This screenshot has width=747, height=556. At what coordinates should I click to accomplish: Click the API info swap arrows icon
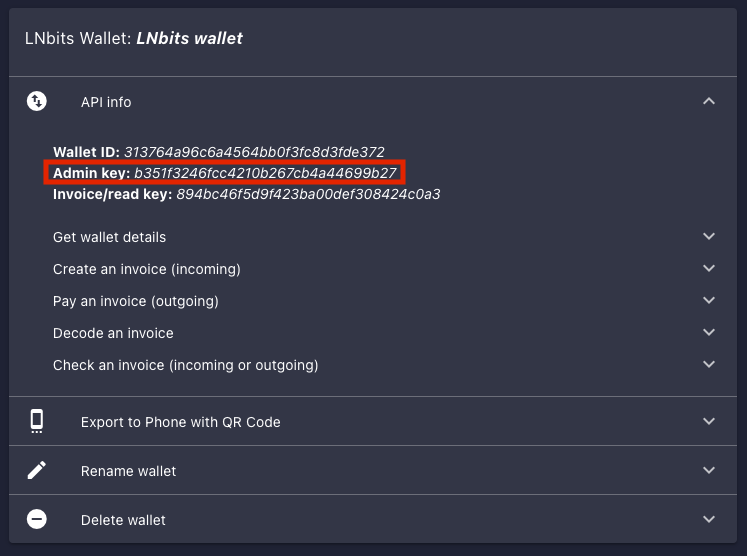[x=37, y=101]
